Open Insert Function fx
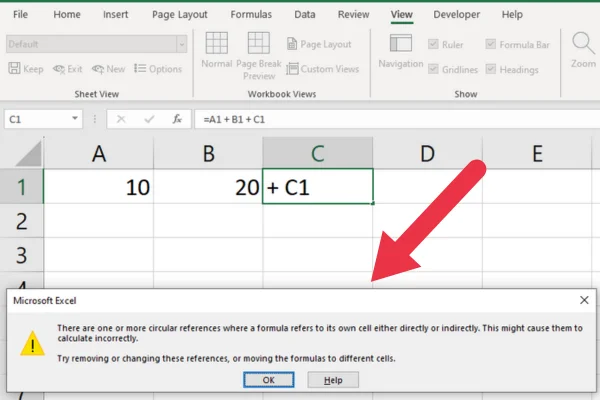The image size is (600, 400). coord(177,119)
